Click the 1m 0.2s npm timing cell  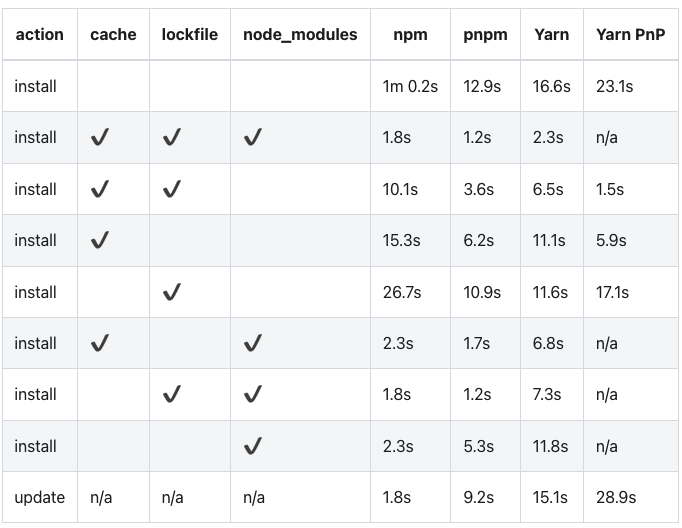410,86
